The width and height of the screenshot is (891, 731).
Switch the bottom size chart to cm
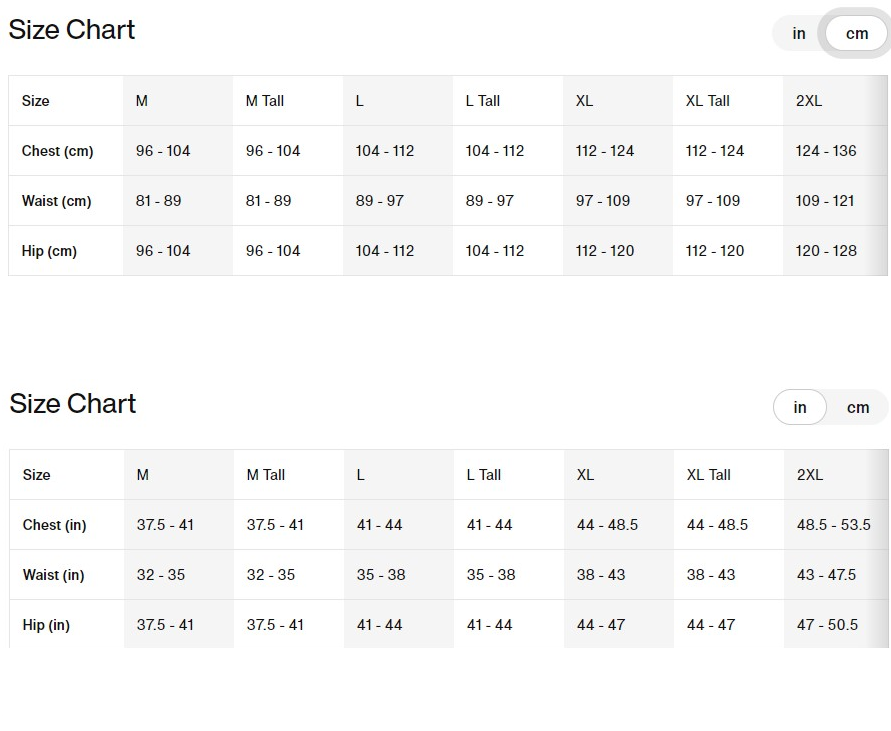[x=858, y=408]
